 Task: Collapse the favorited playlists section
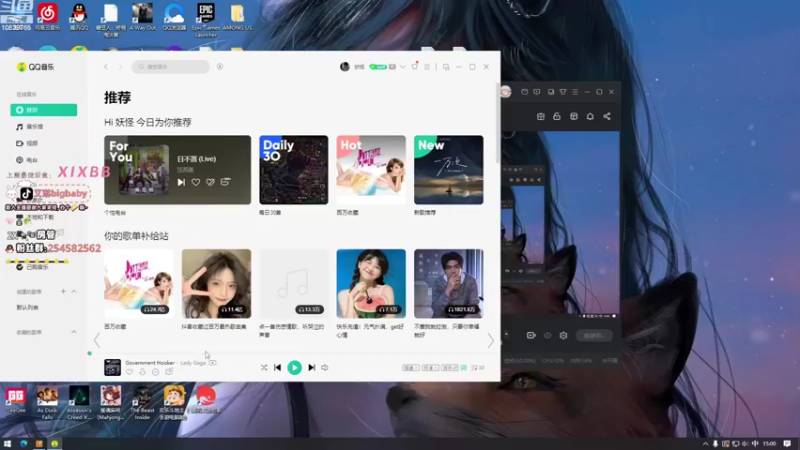coord(74,332)
